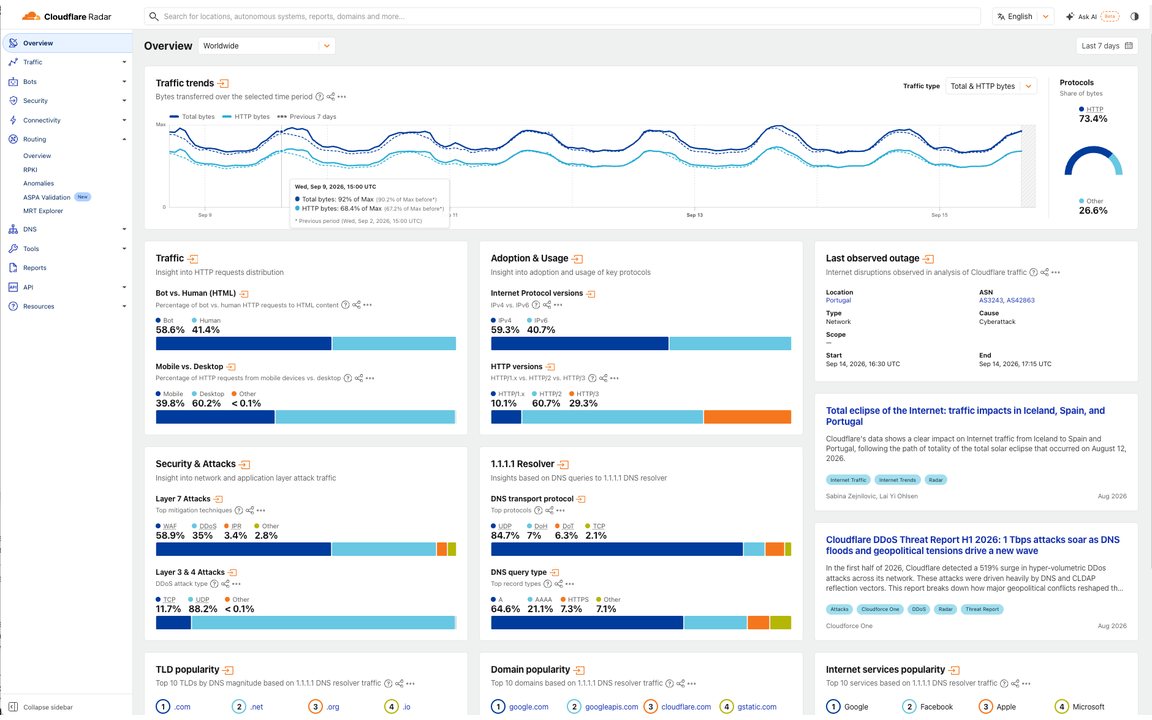1152x720 pixels.
Task: Open the Last 7 days date picker
Action: tap(1106, 46)
